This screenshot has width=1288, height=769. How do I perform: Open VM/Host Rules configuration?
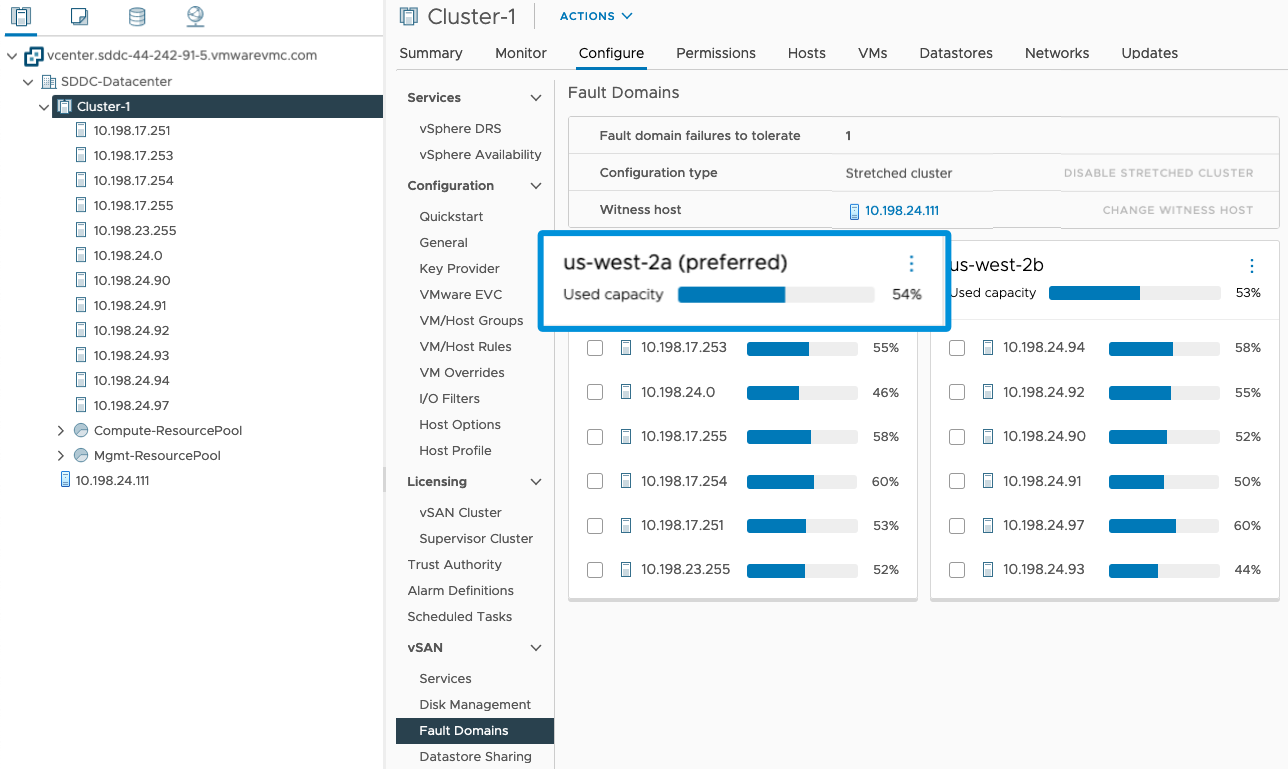click(466, 347)
